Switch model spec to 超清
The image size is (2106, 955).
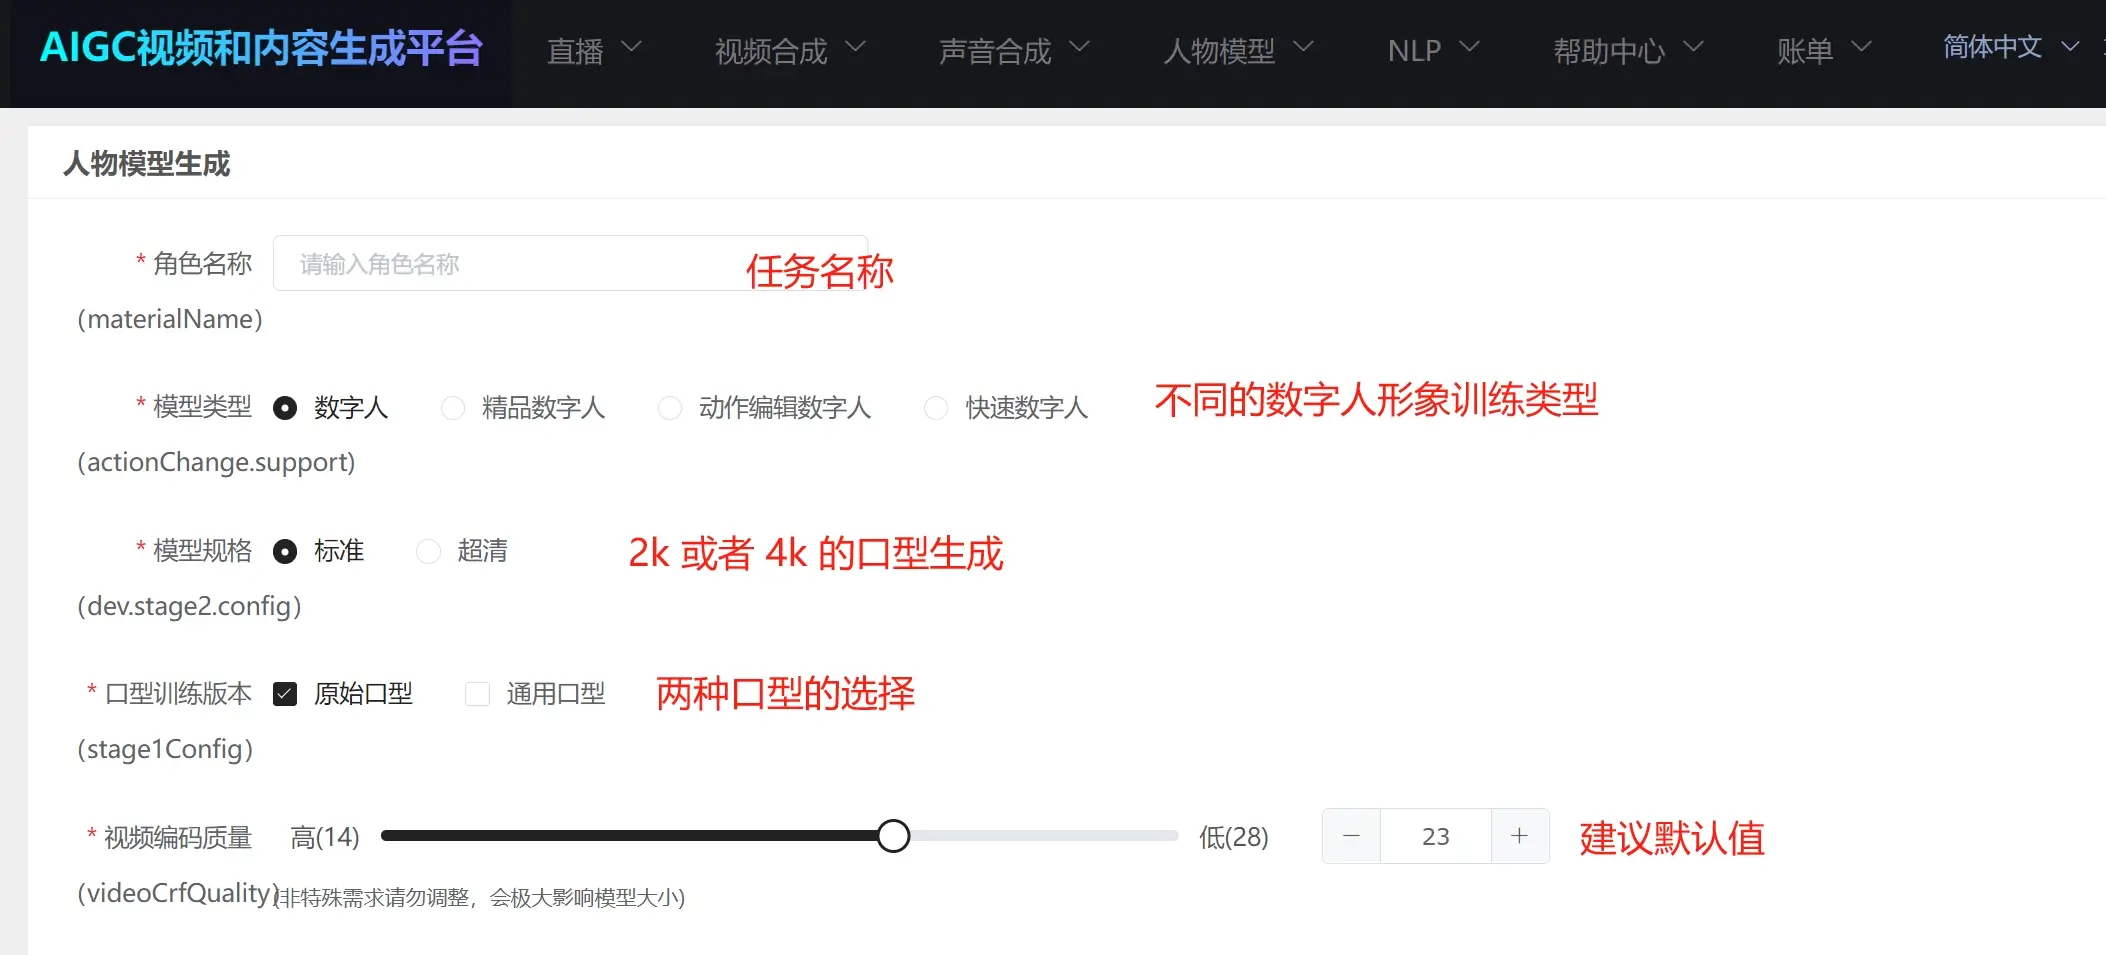tap(429, 552)
